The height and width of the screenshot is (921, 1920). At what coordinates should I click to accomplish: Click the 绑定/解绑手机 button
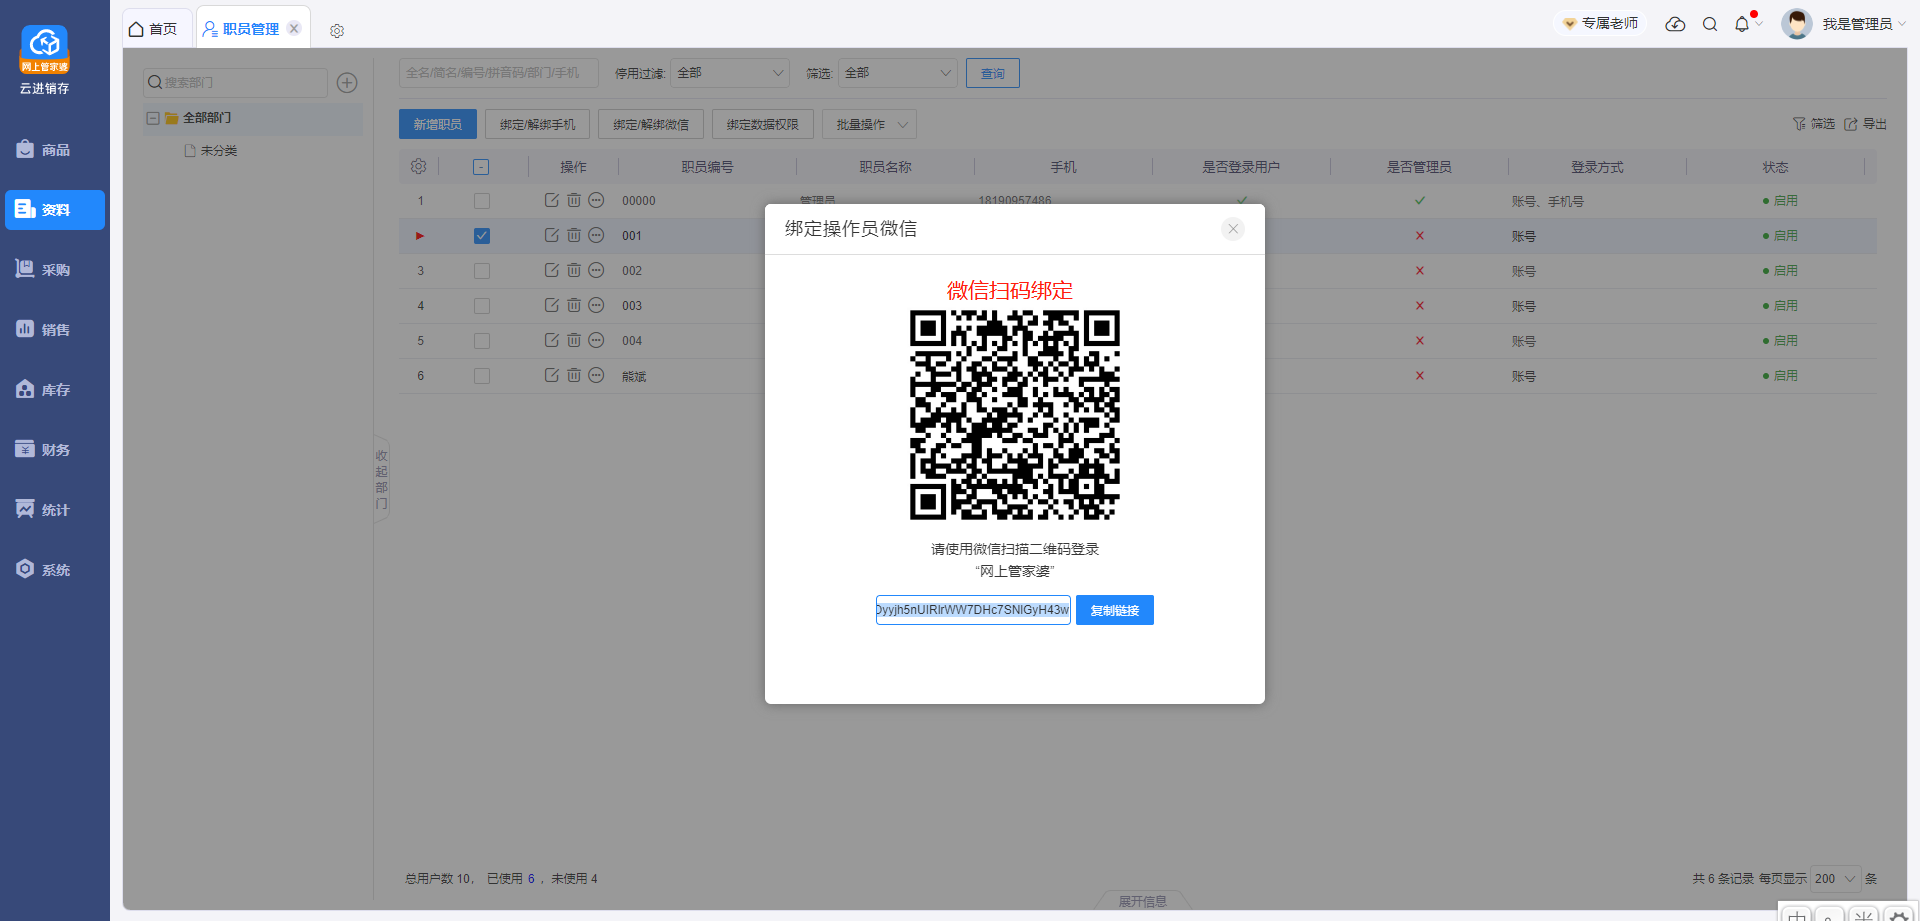[x=538, y=124]
